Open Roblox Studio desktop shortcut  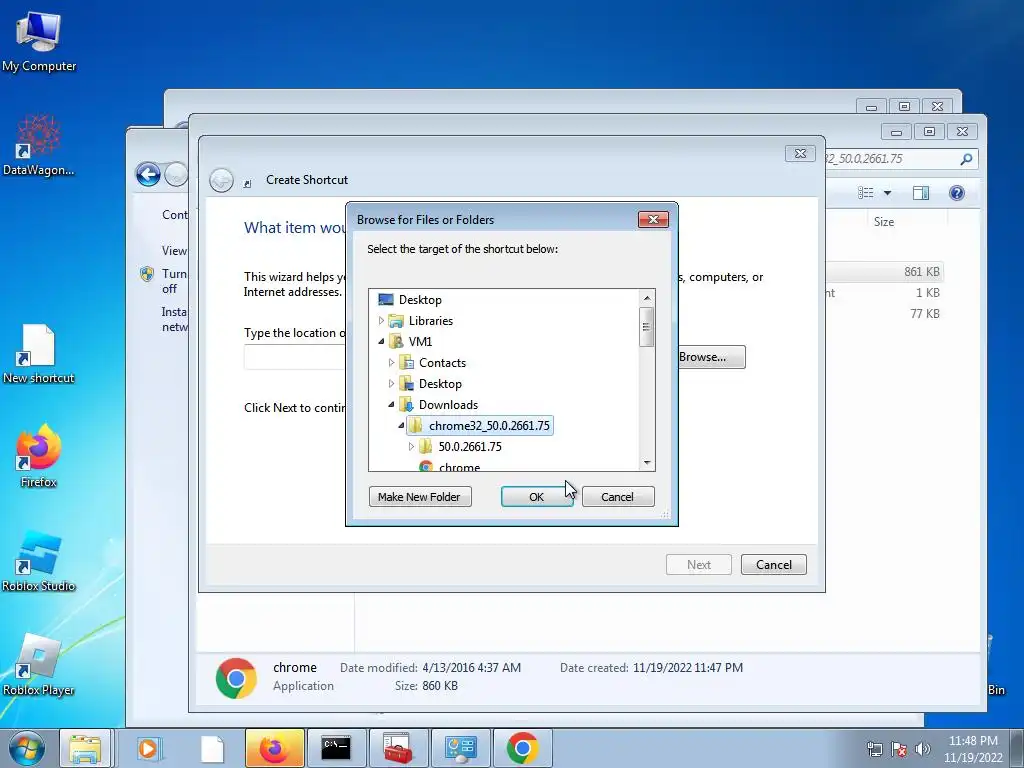39,562
